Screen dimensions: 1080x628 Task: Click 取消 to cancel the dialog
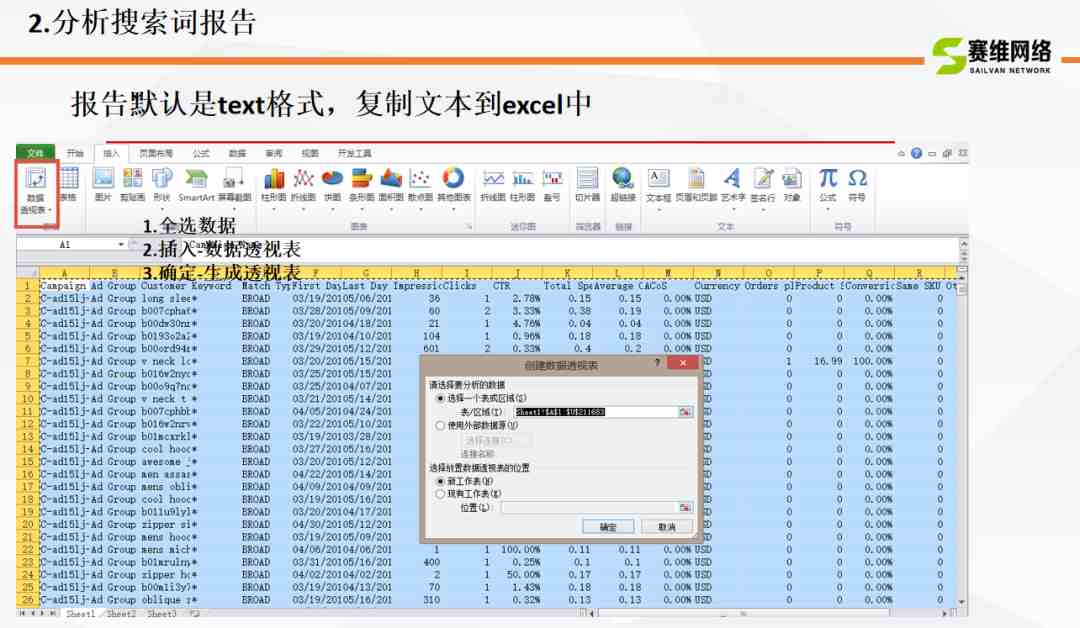tap(667, 527)
